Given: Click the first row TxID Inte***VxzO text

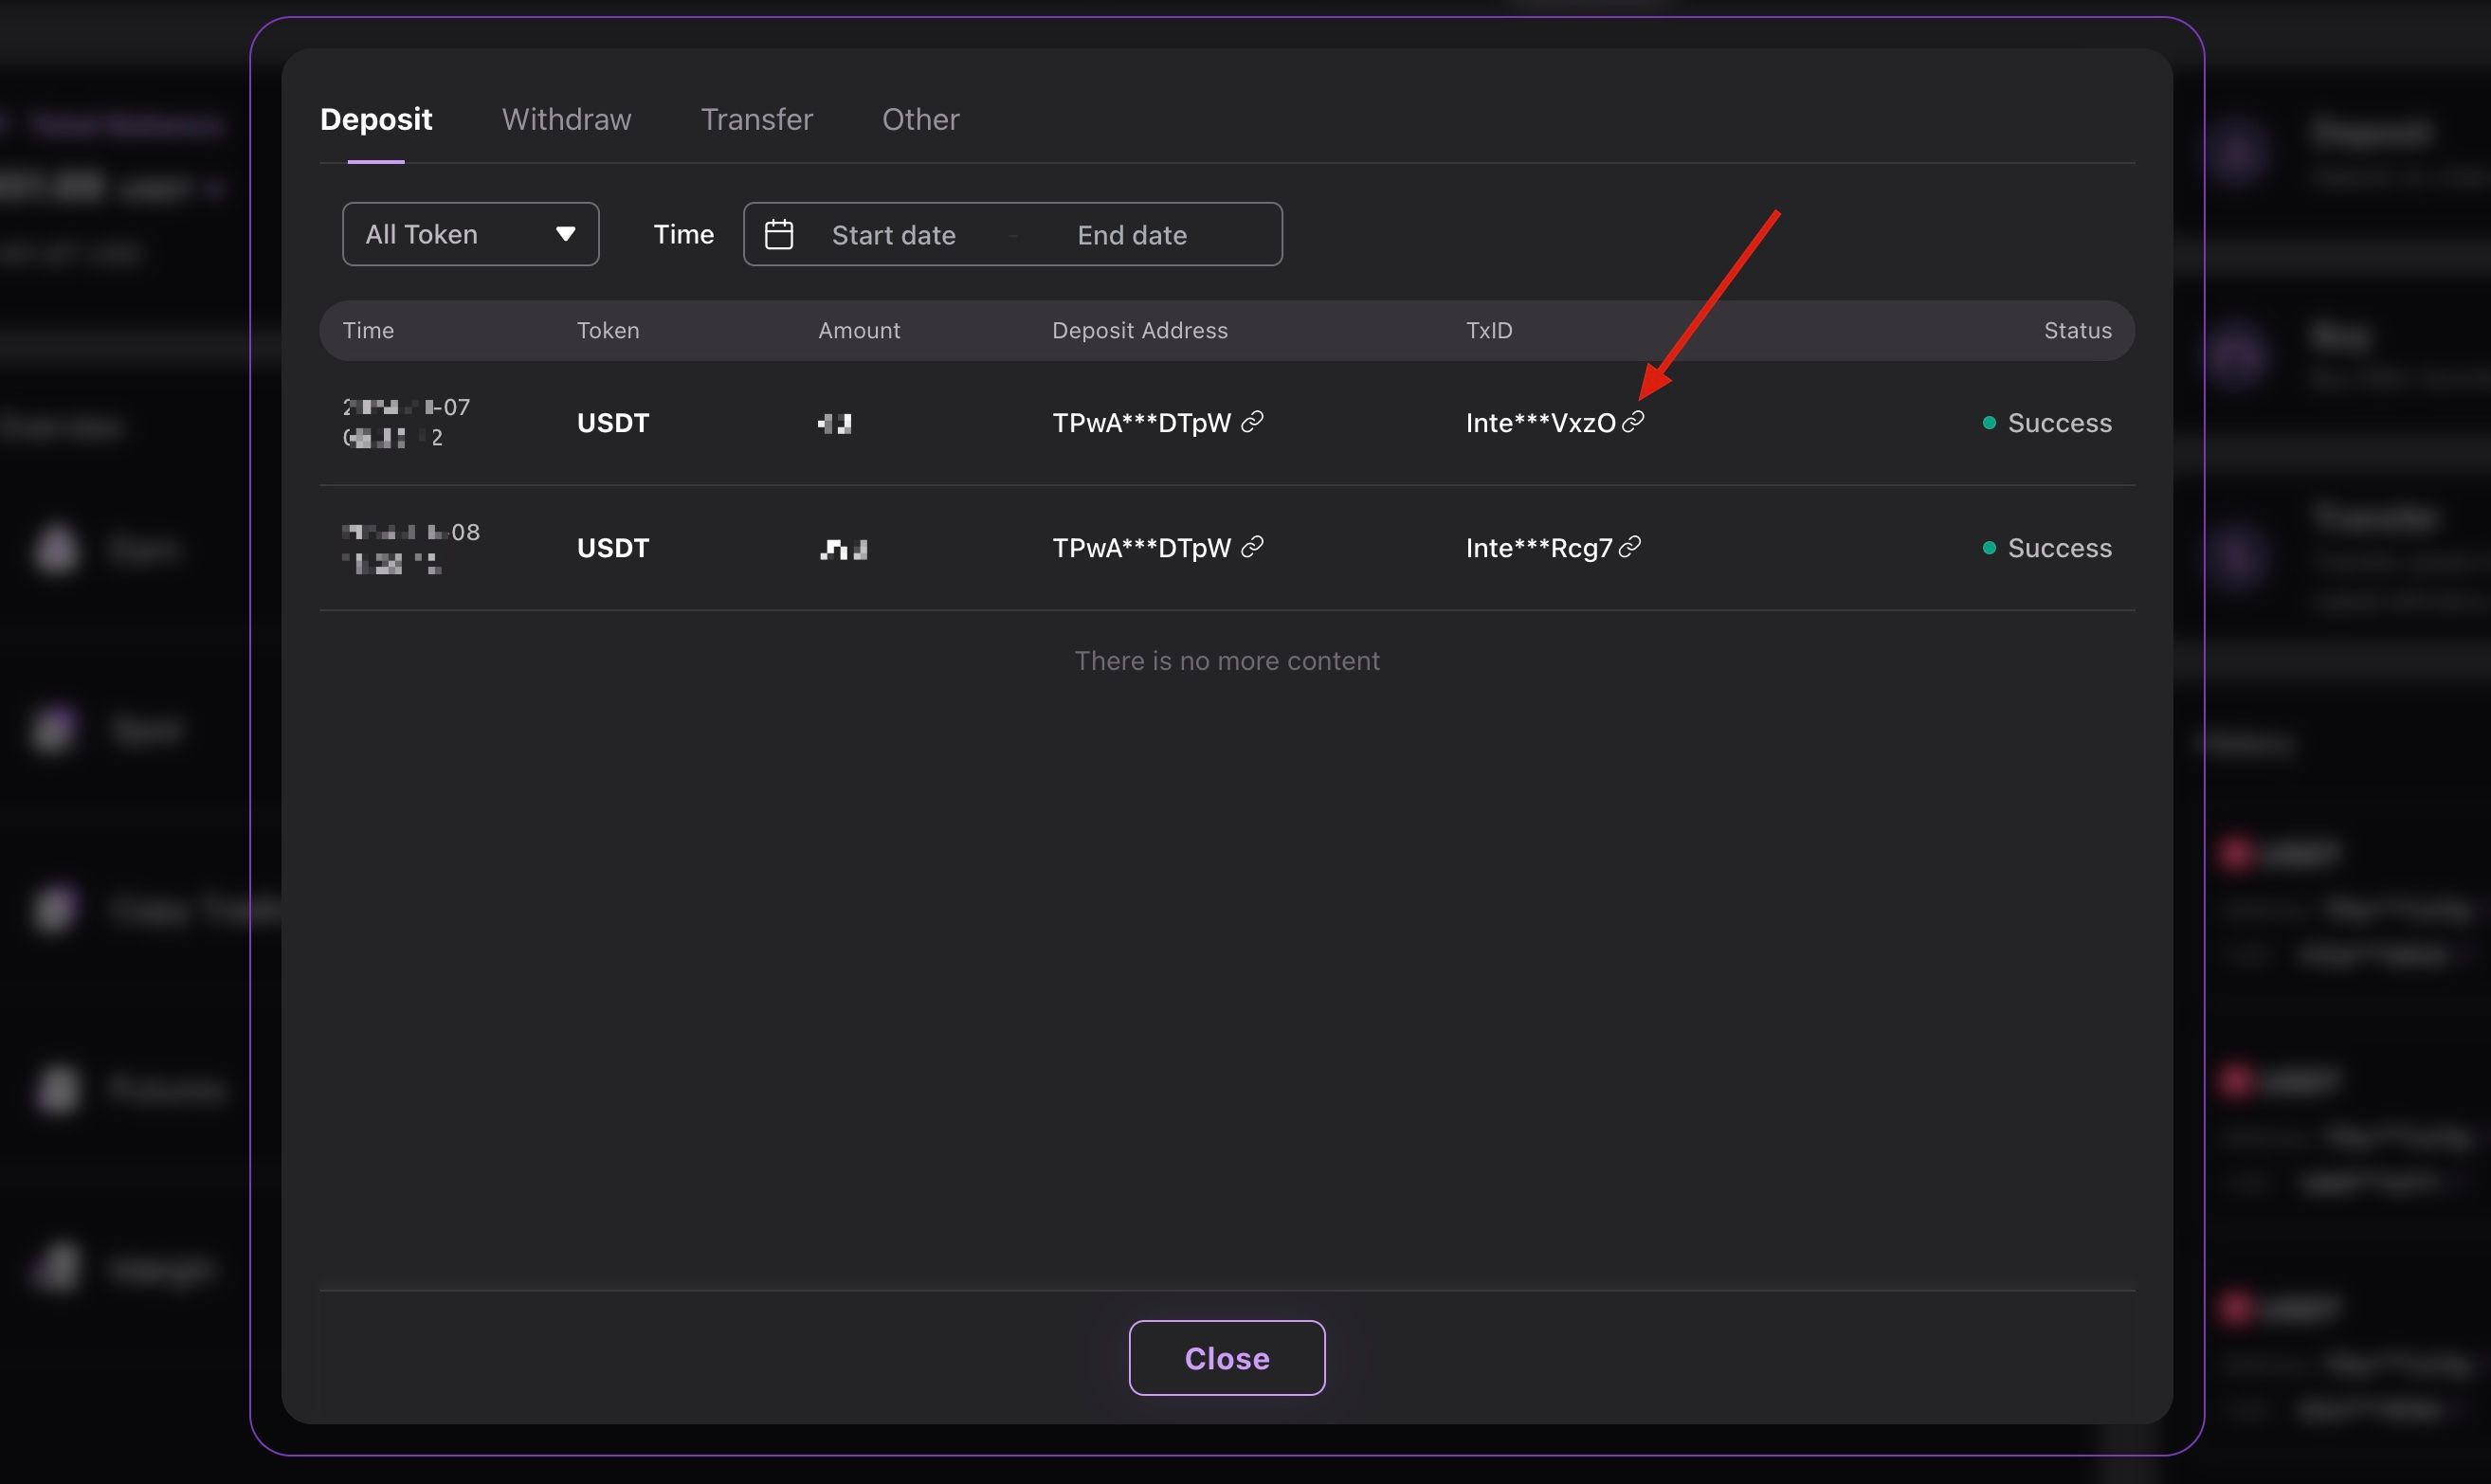Looking at the screenshot, I should coord(1540,423).
